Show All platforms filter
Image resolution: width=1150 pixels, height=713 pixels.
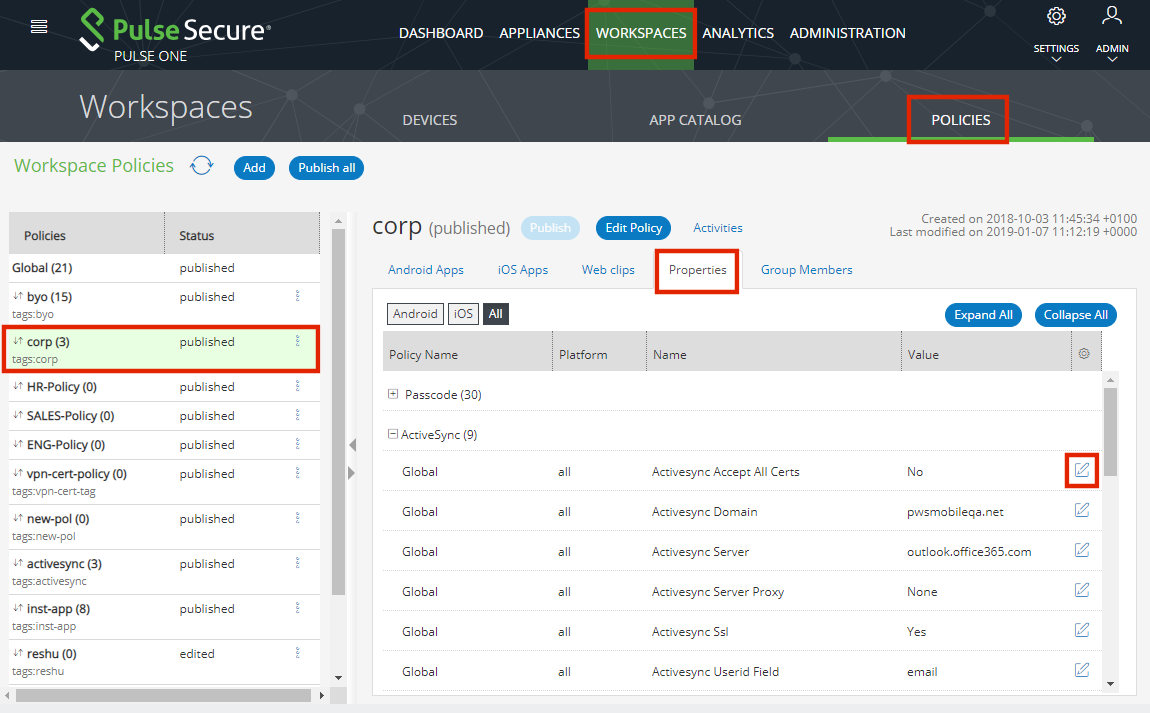pos(496,314)
